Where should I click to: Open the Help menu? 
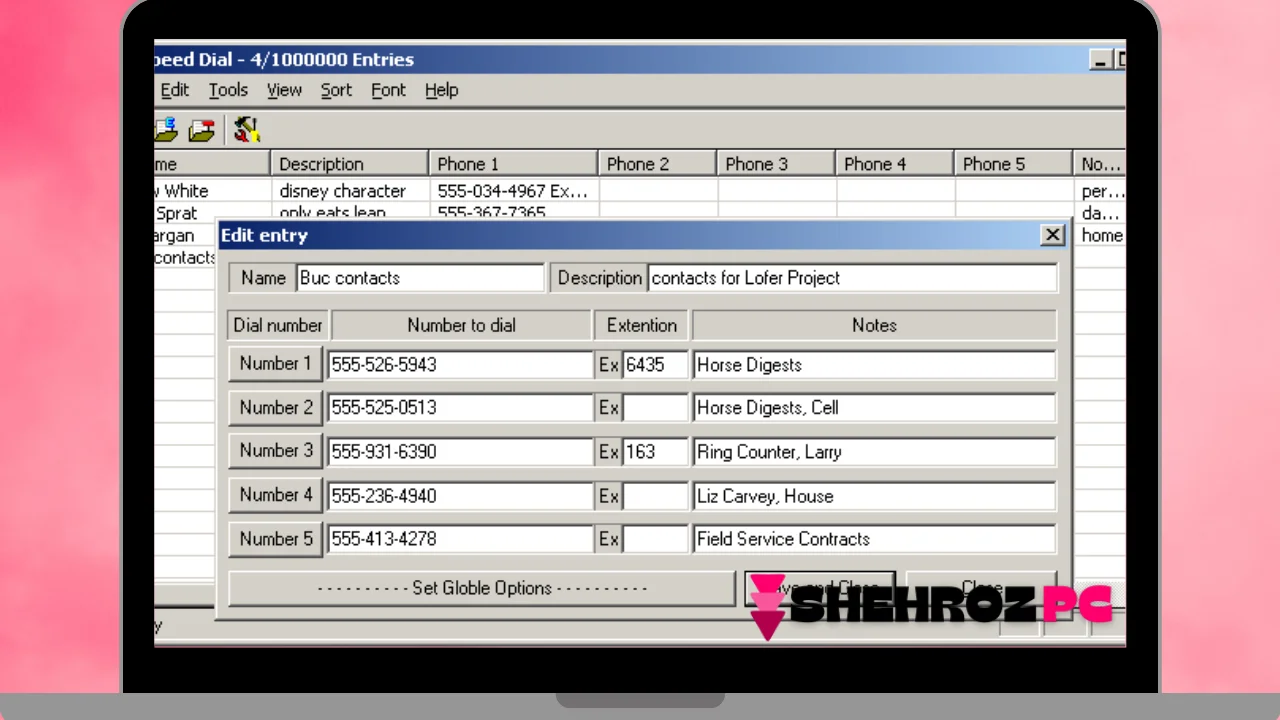pos(441,90)
